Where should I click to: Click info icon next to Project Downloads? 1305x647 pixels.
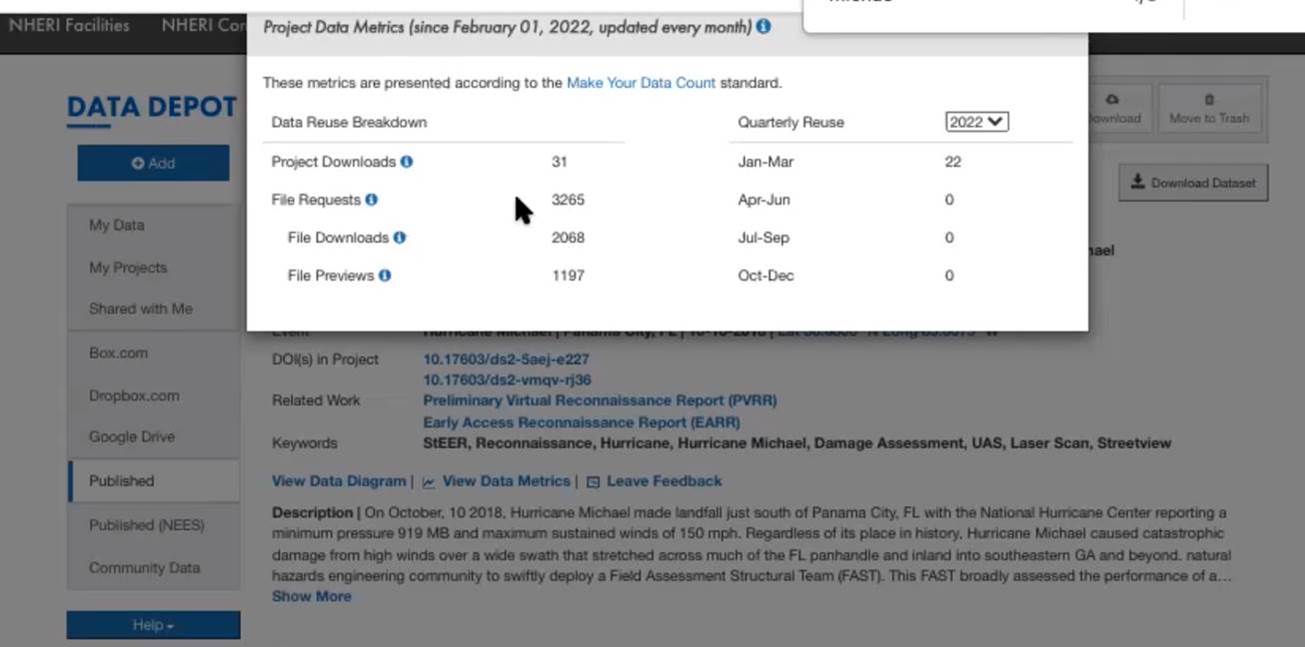click(407, 162)
